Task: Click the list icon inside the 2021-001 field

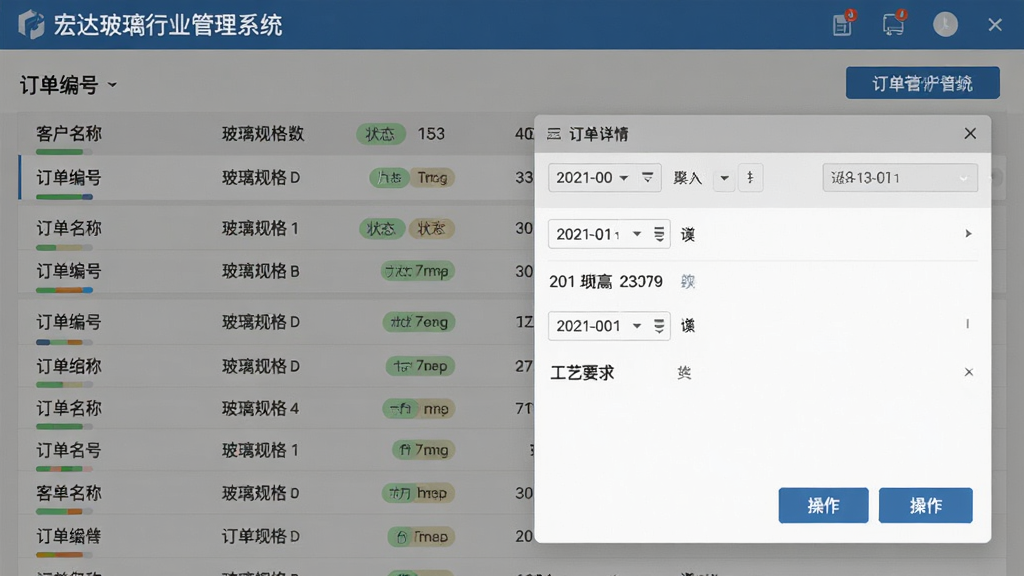Action: (x=659, y=326)
